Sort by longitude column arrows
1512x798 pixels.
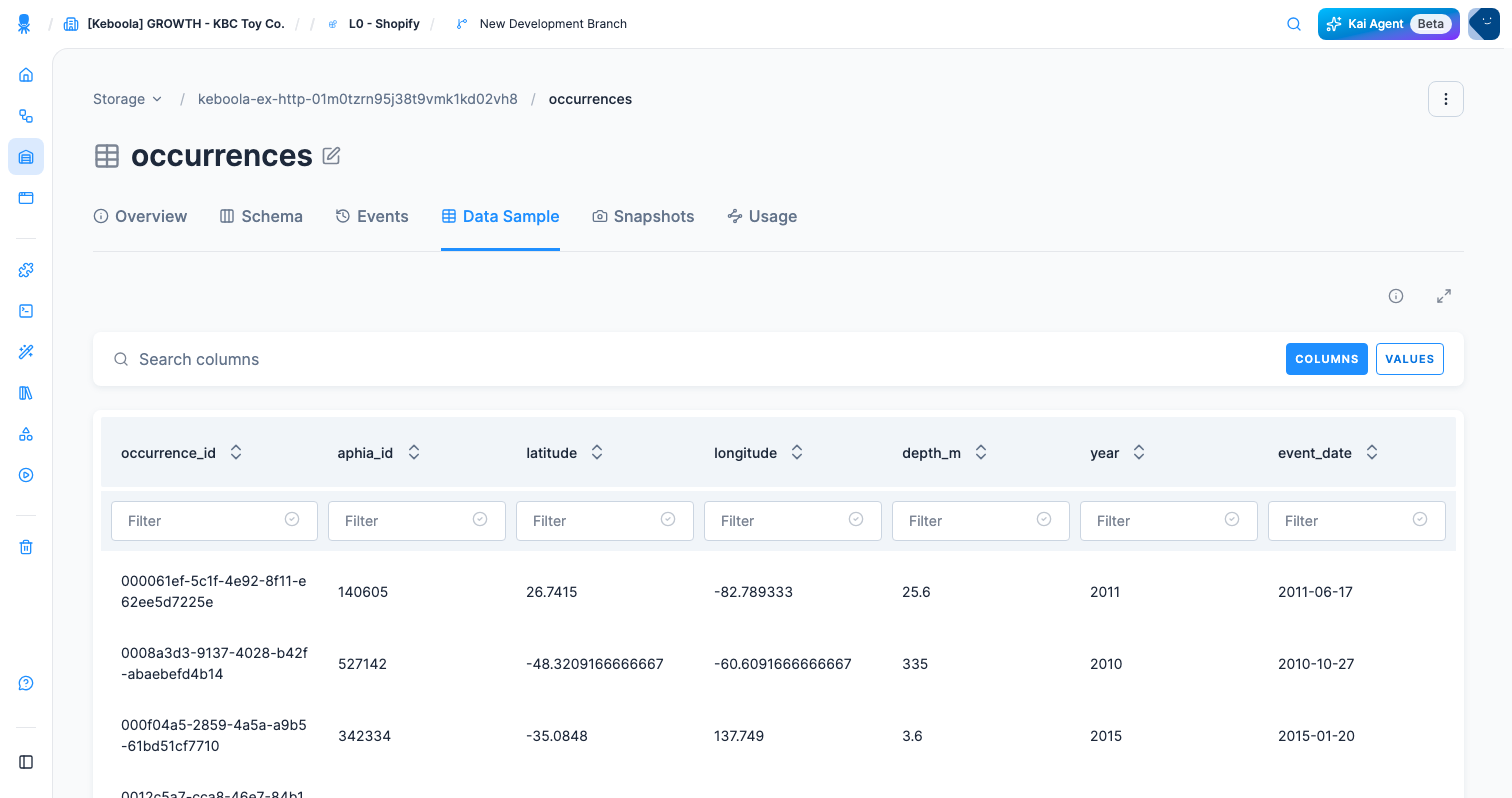[797, 452]
